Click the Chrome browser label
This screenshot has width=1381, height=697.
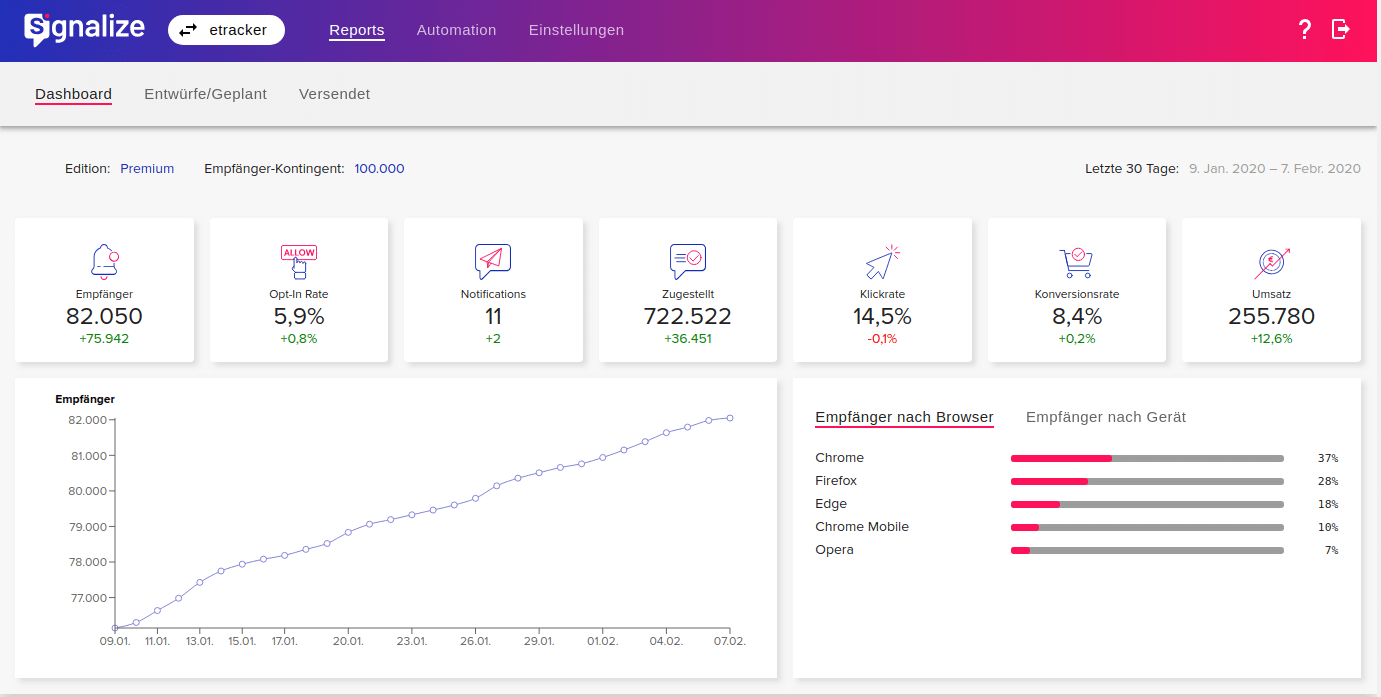click(x=839, y=458)
